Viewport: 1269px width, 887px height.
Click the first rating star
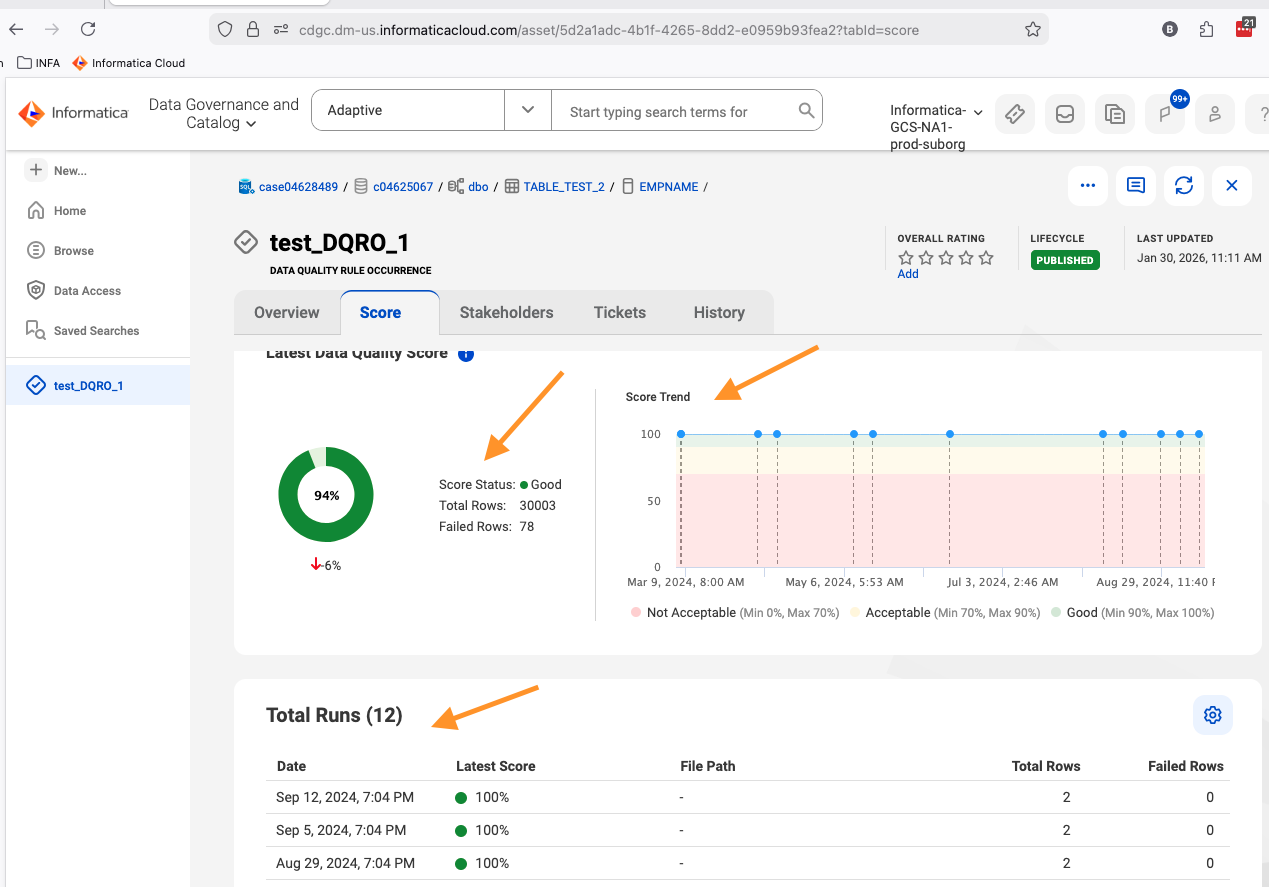tap(906, 258)
